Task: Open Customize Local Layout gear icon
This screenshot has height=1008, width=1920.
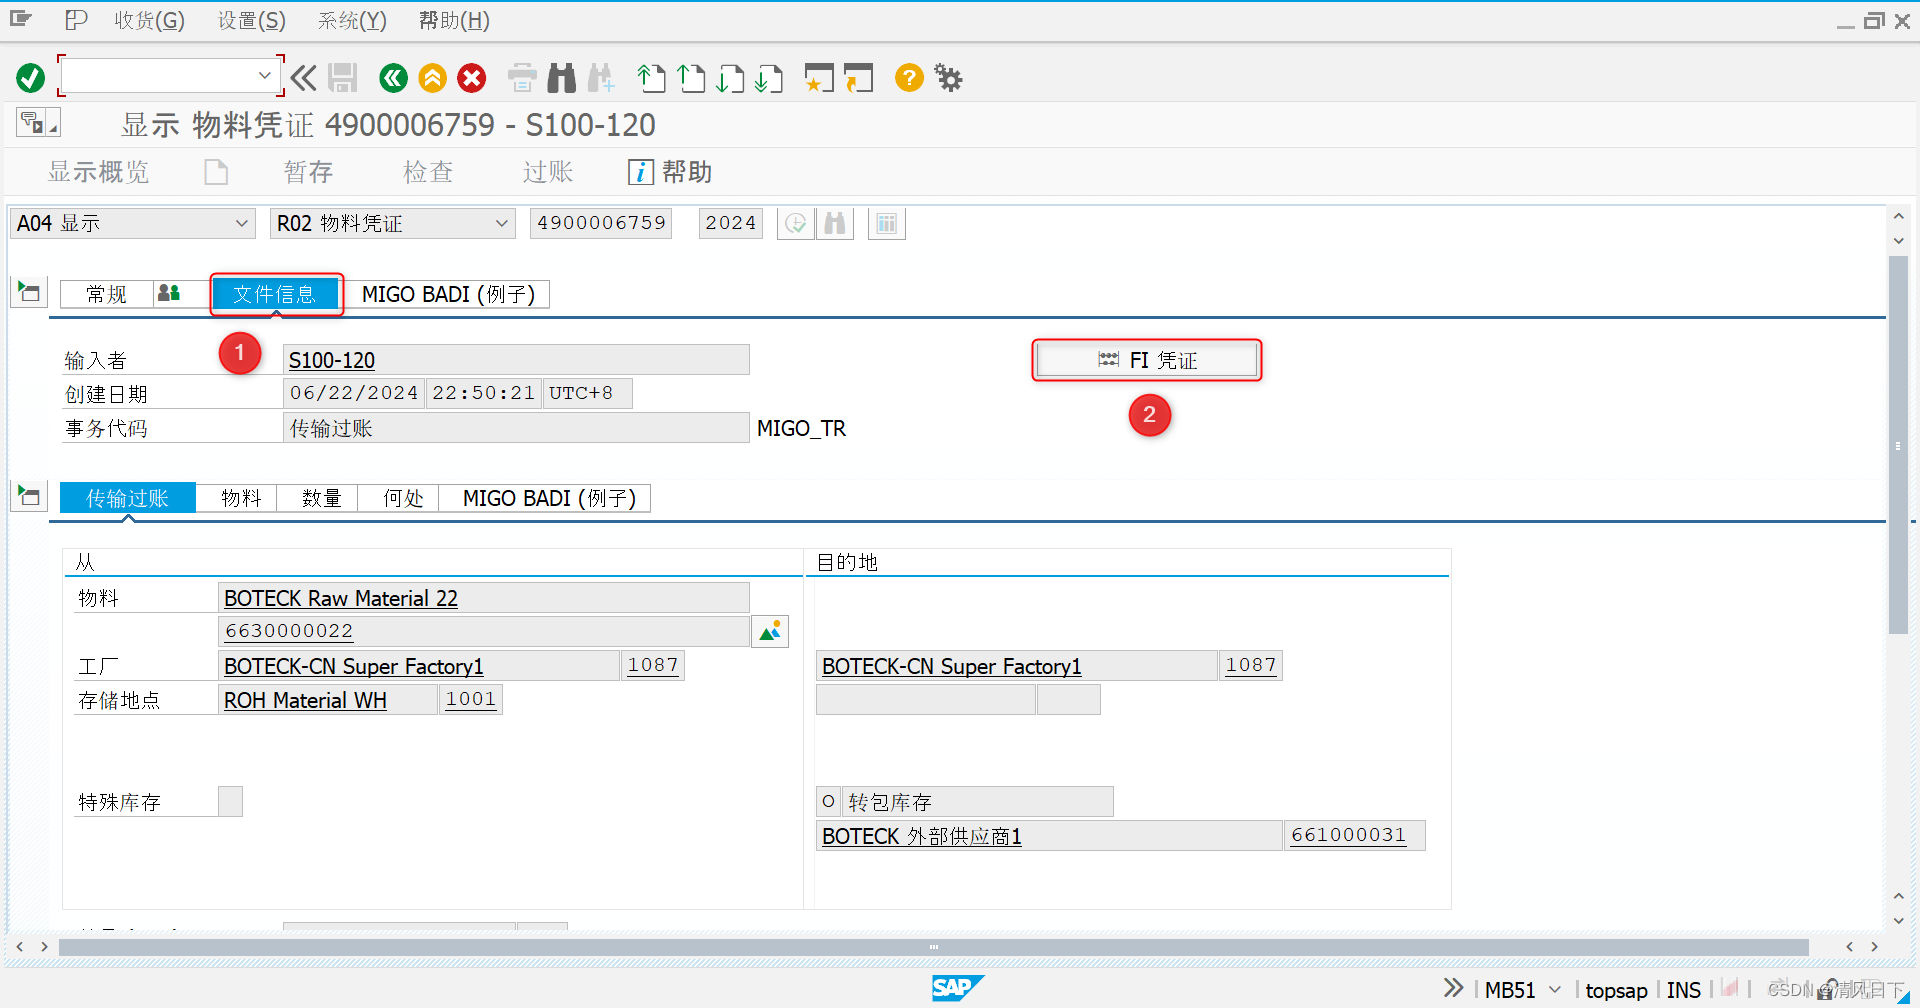Action: click(x=948, y=77)
